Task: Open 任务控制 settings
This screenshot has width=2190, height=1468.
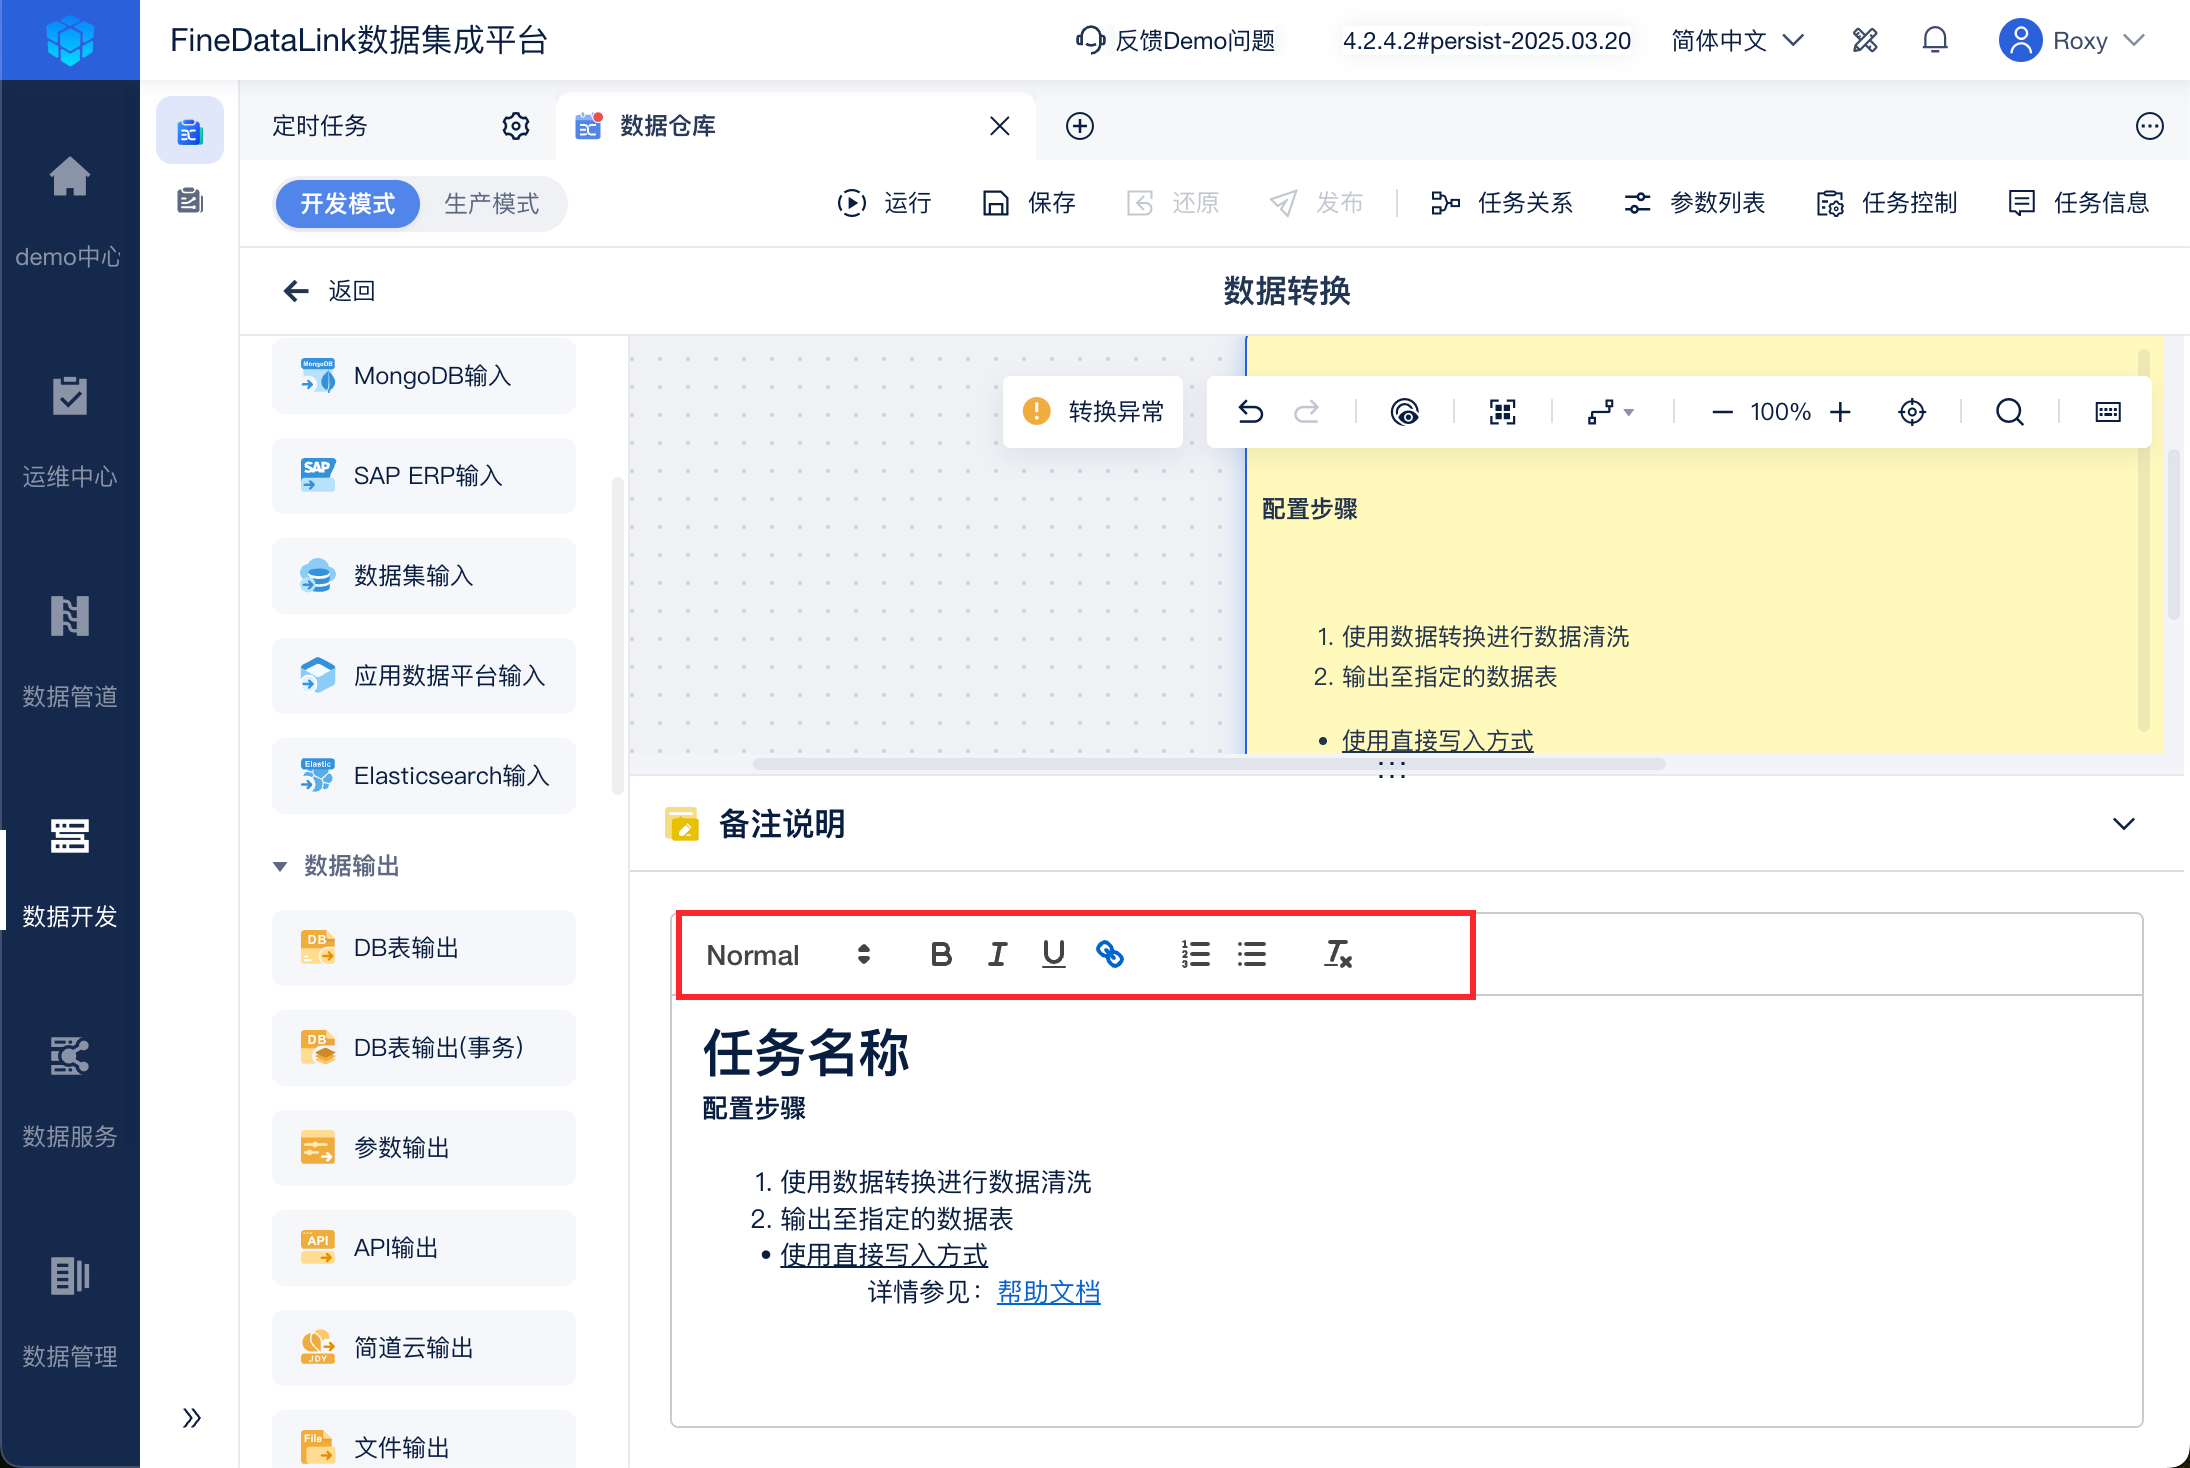Action: point(1886,203)
